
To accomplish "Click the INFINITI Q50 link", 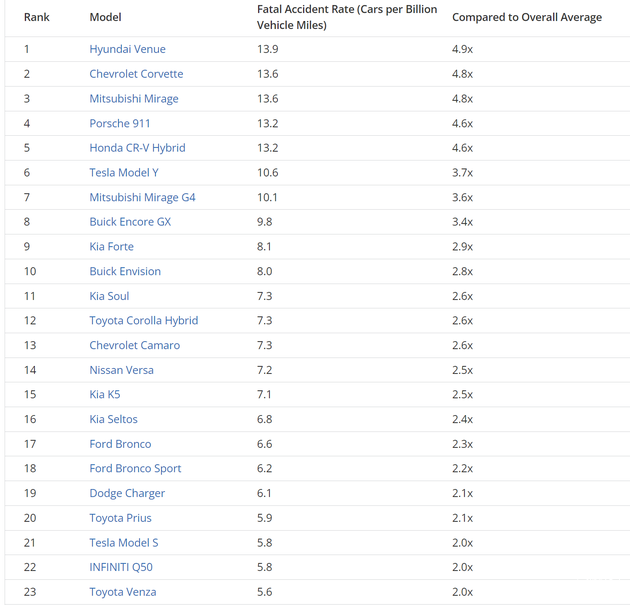I will tap(121, 567).
